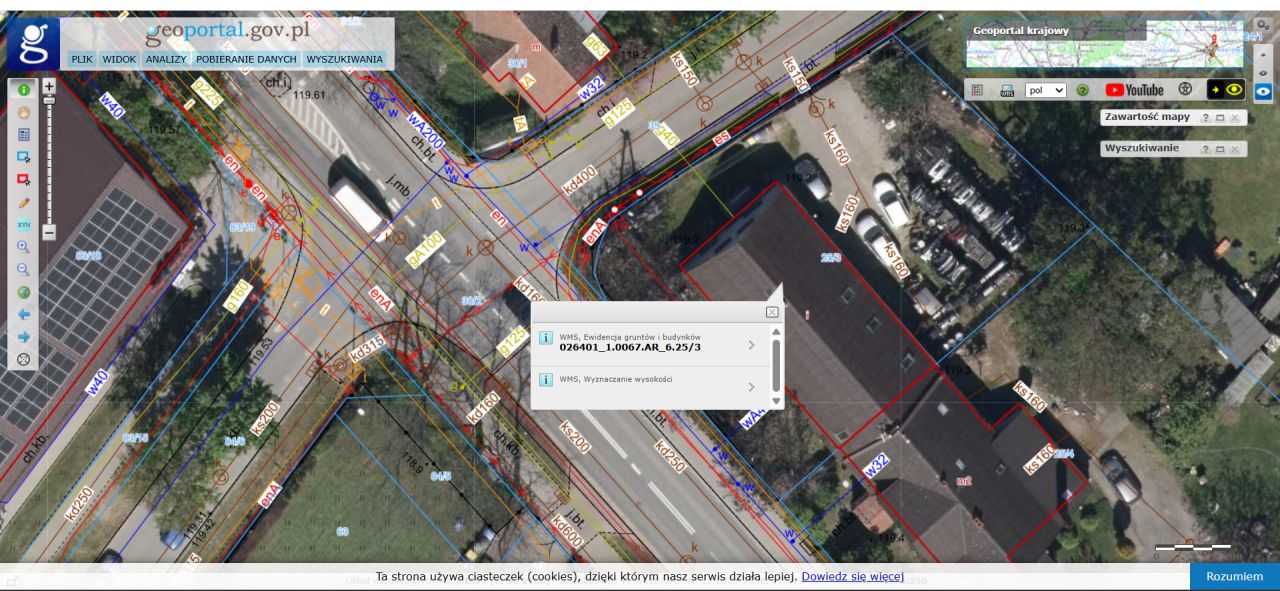Click info icon for Wyznaczanie wysokości entry
The image size is (1280, 591).
546,380
